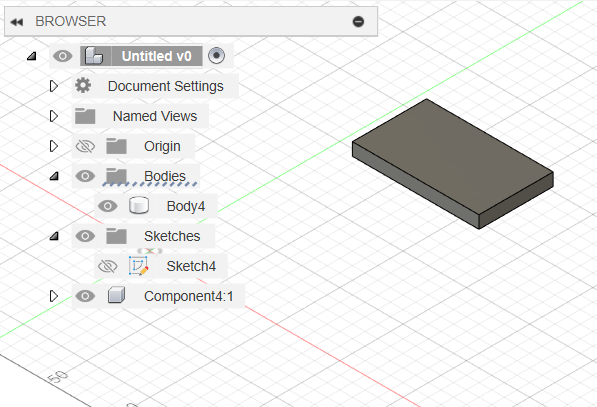Click the Sketches folder icon

pyautogui.click(x=116, y=236)
